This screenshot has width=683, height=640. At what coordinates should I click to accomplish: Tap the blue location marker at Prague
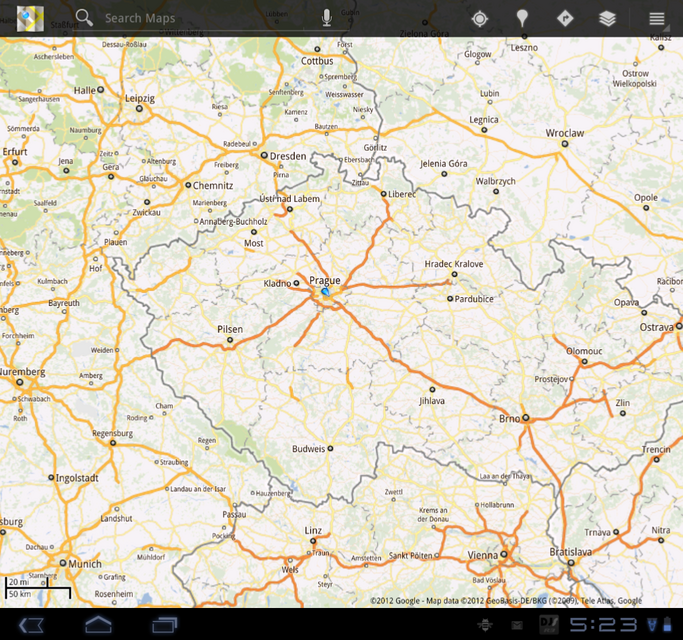point(325,293)
